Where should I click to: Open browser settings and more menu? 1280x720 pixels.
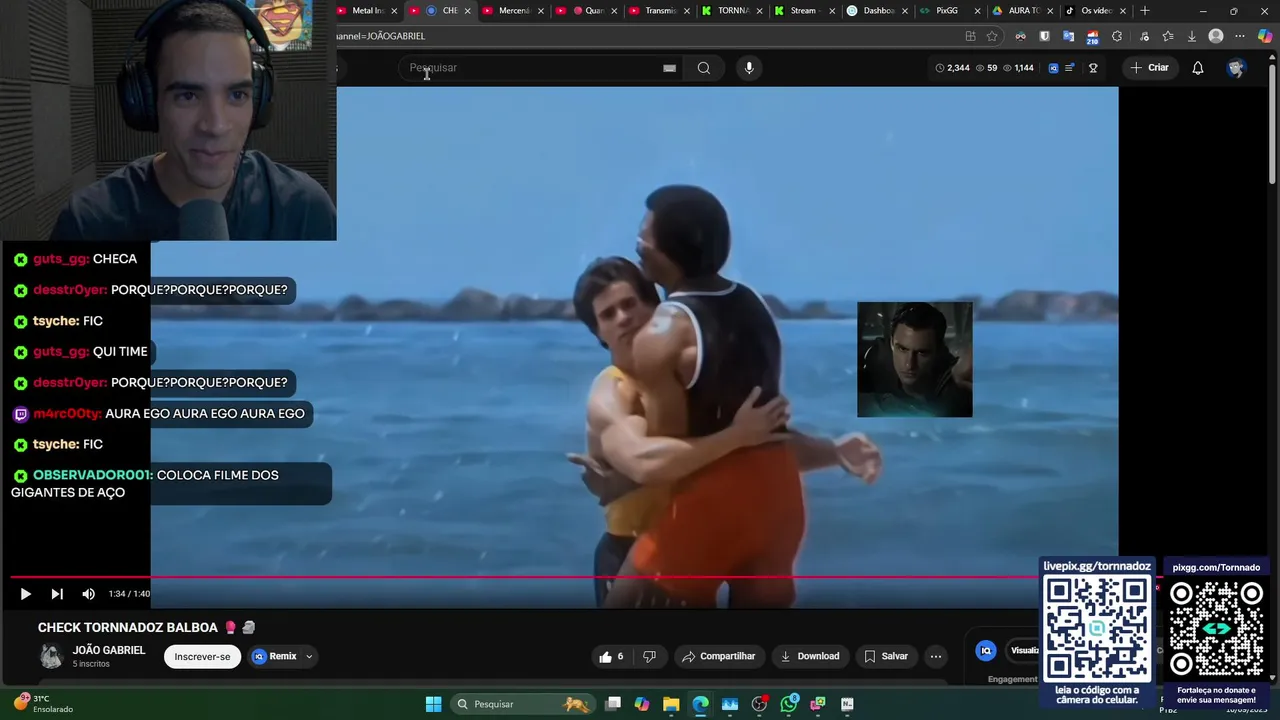click(x=1240, y=36)
